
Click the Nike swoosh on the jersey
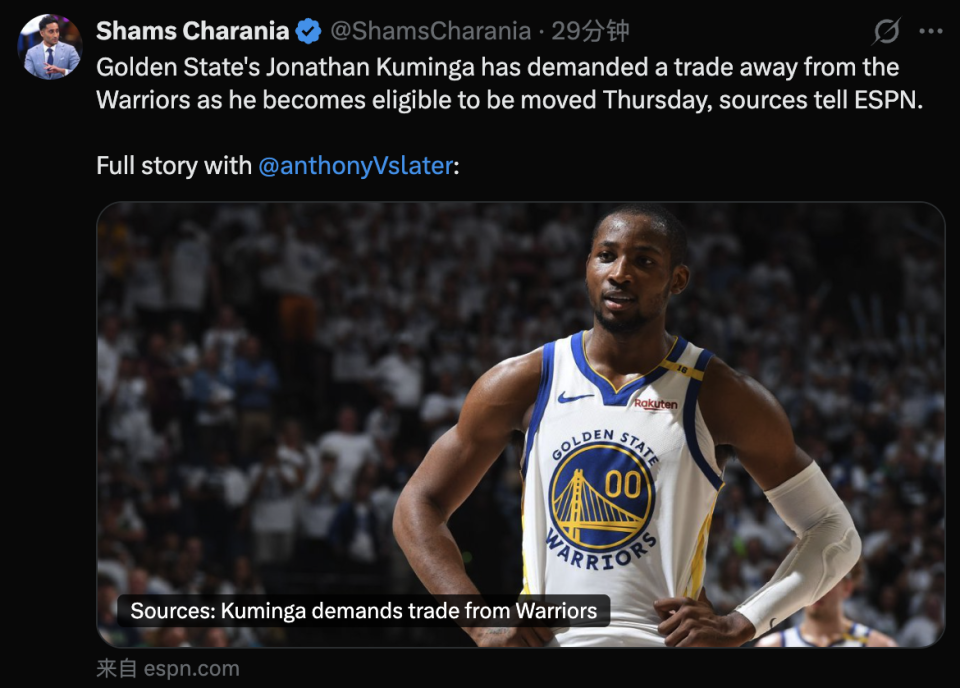click(x=575, y=398)
